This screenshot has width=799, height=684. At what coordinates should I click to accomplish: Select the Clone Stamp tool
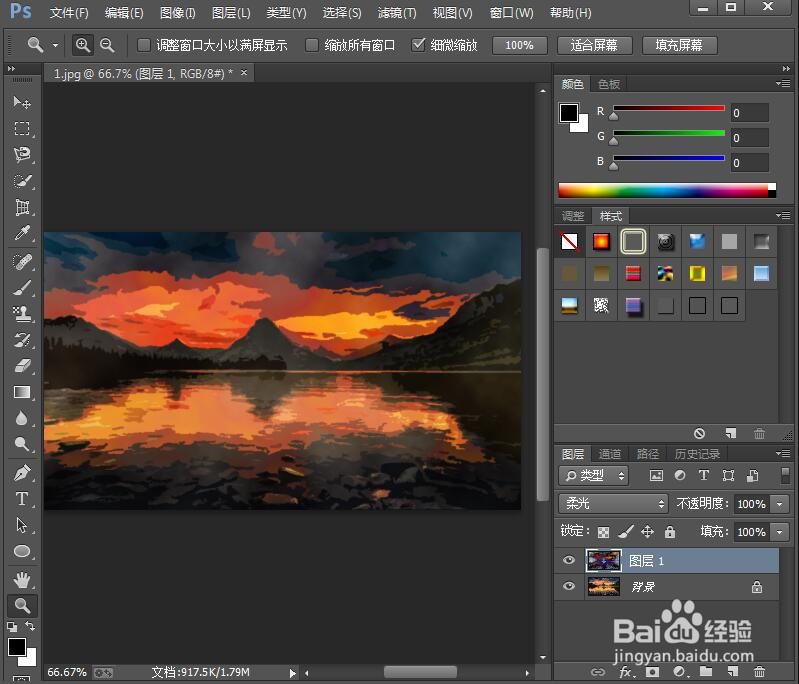pos(21,314)
